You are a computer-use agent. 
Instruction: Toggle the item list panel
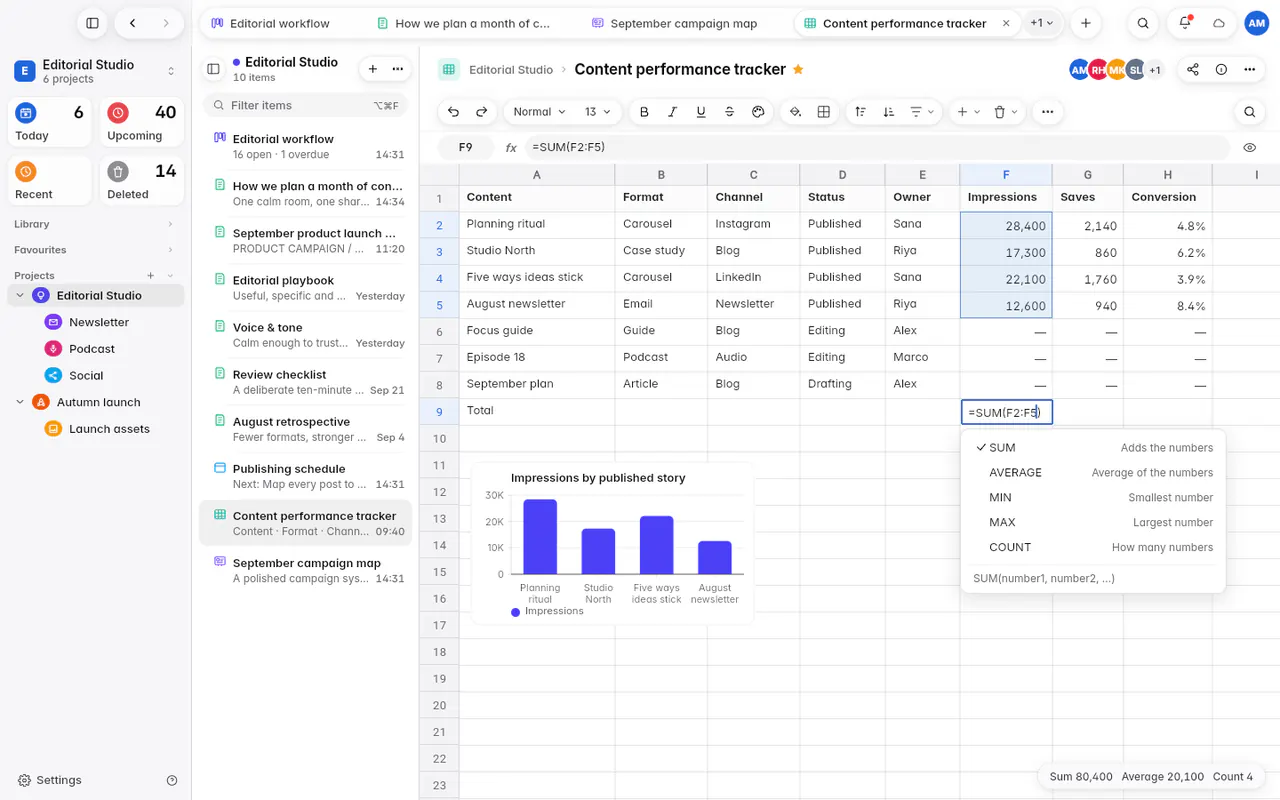tap(213, 69)
